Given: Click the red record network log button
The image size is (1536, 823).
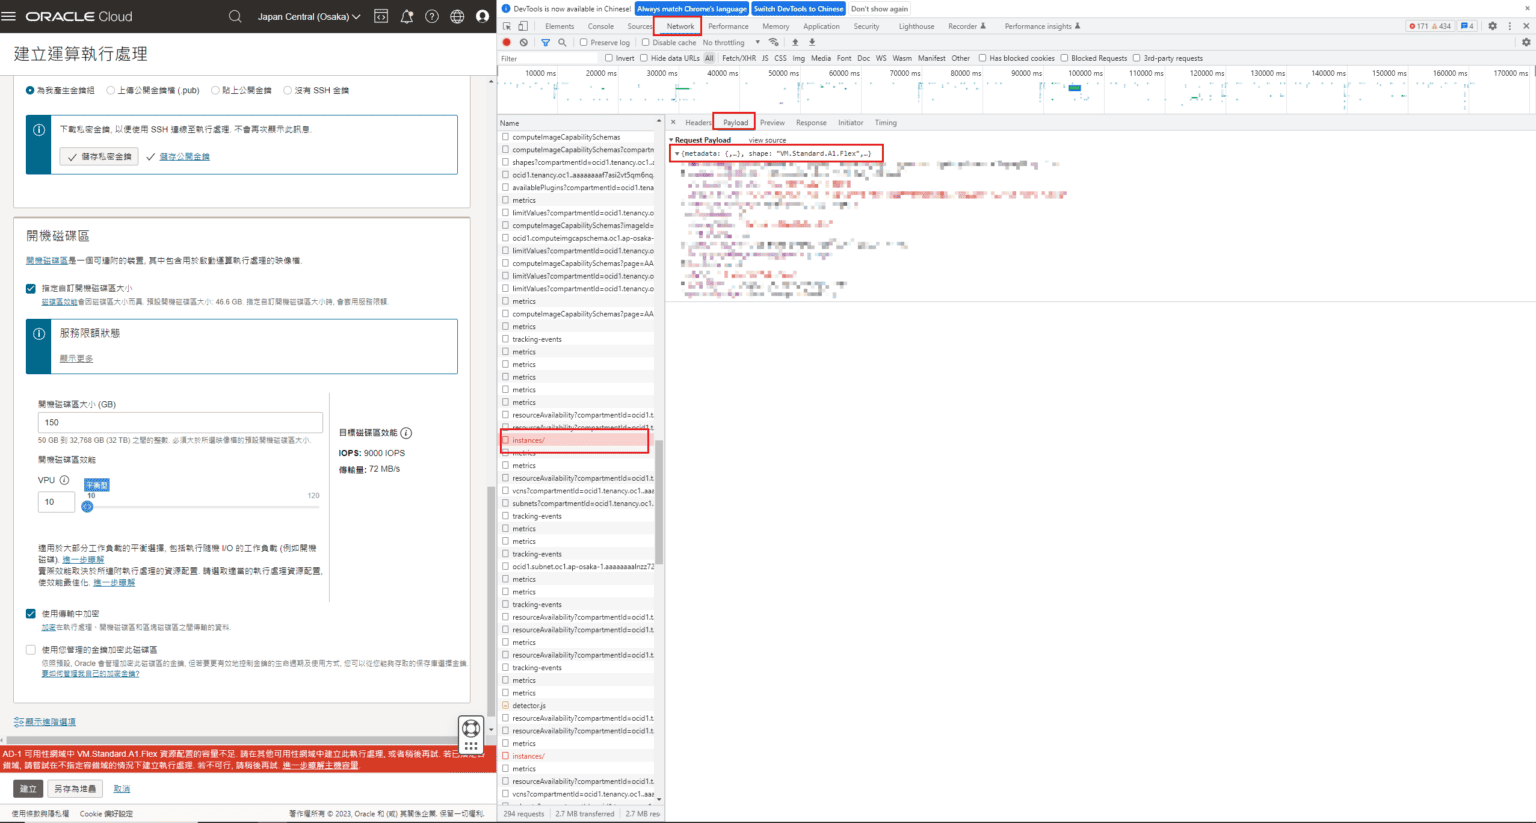Looking at the screenshot, I should point(507,42).
